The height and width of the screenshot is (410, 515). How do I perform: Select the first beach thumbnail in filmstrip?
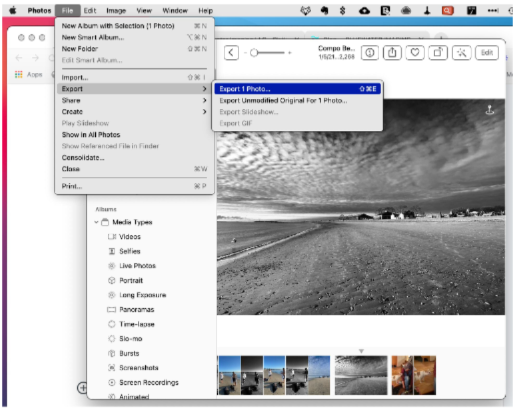click(229, 375)
